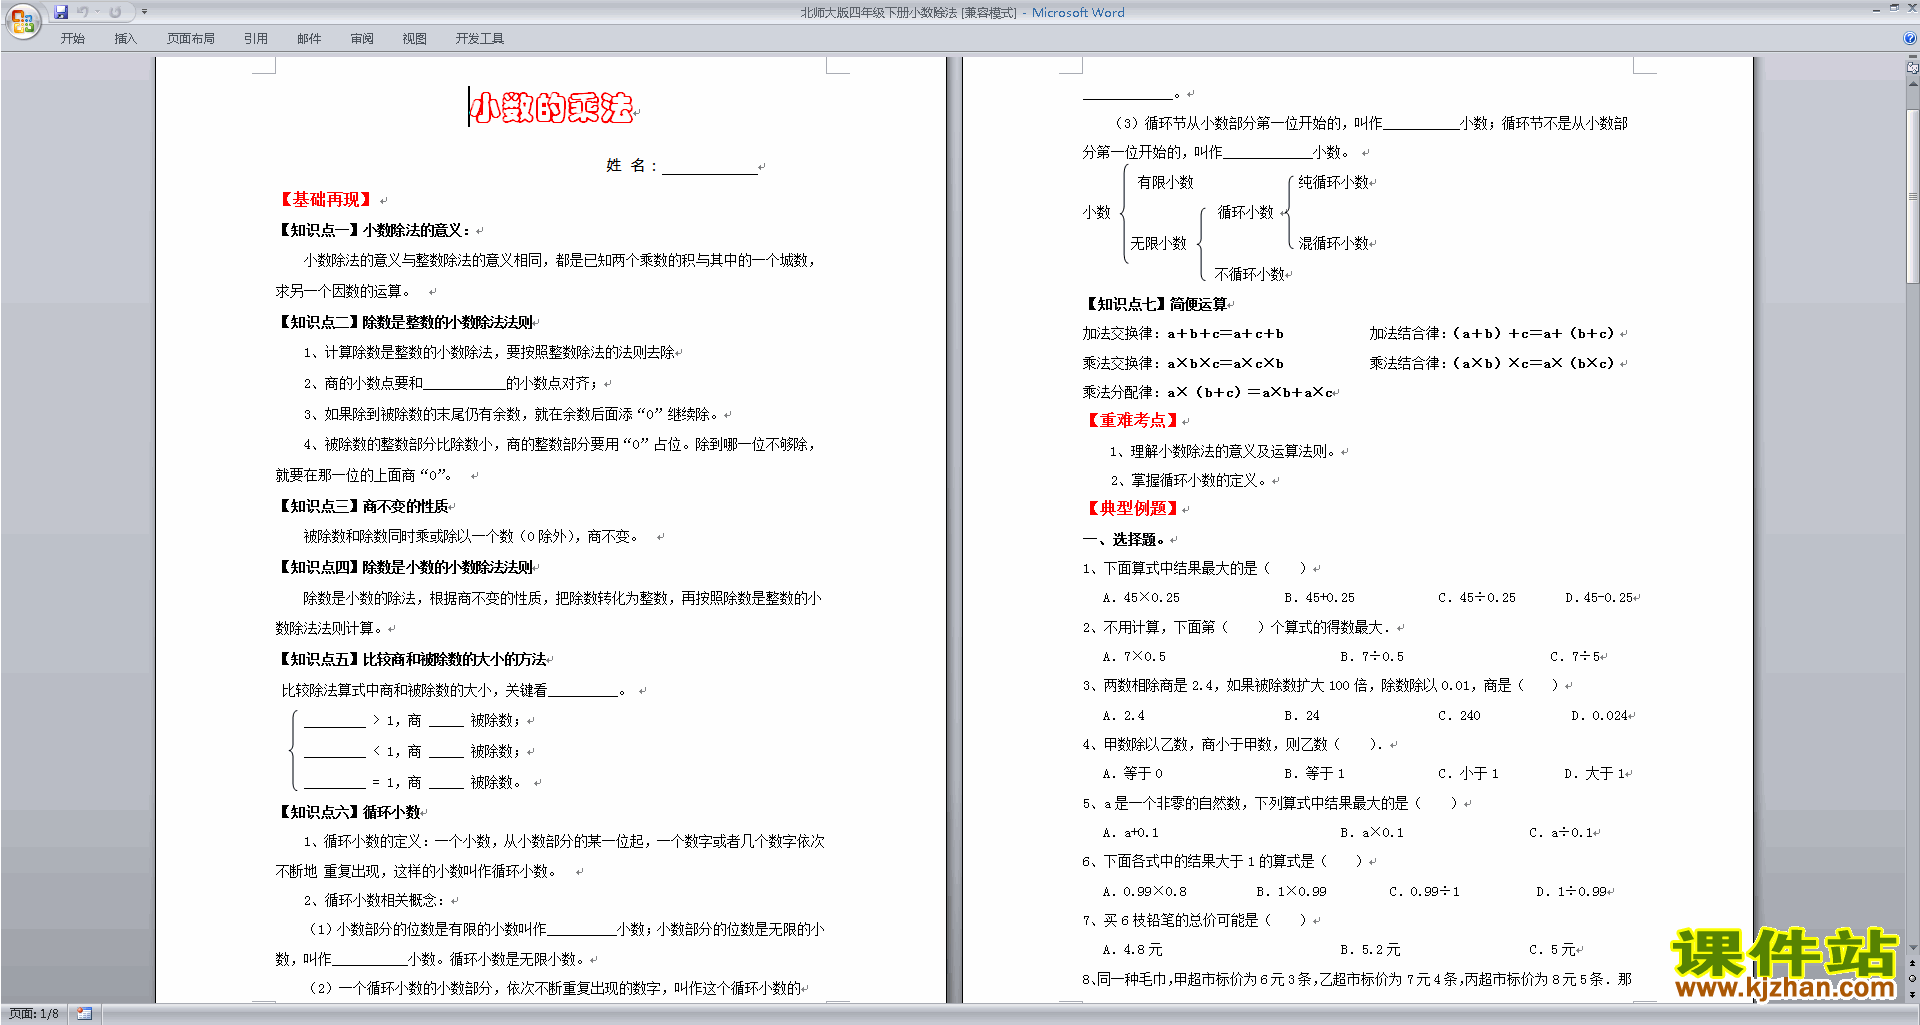1920x1025 pixels.
Task: Click heading 【知识点六】循环小数
Action: [348, 812]
